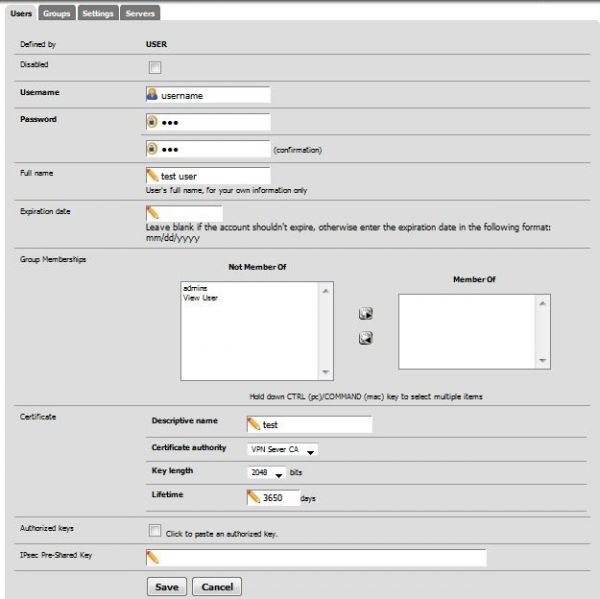The height and width of the screenshot is (599, 600).
Task: Click the Cancel button
Action: tap(217, 587)
